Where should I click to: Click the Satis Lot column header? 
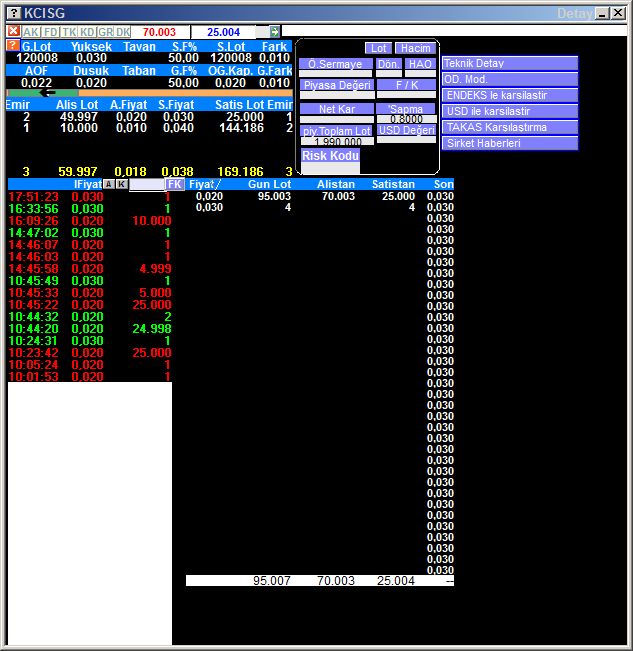point(240,105)
